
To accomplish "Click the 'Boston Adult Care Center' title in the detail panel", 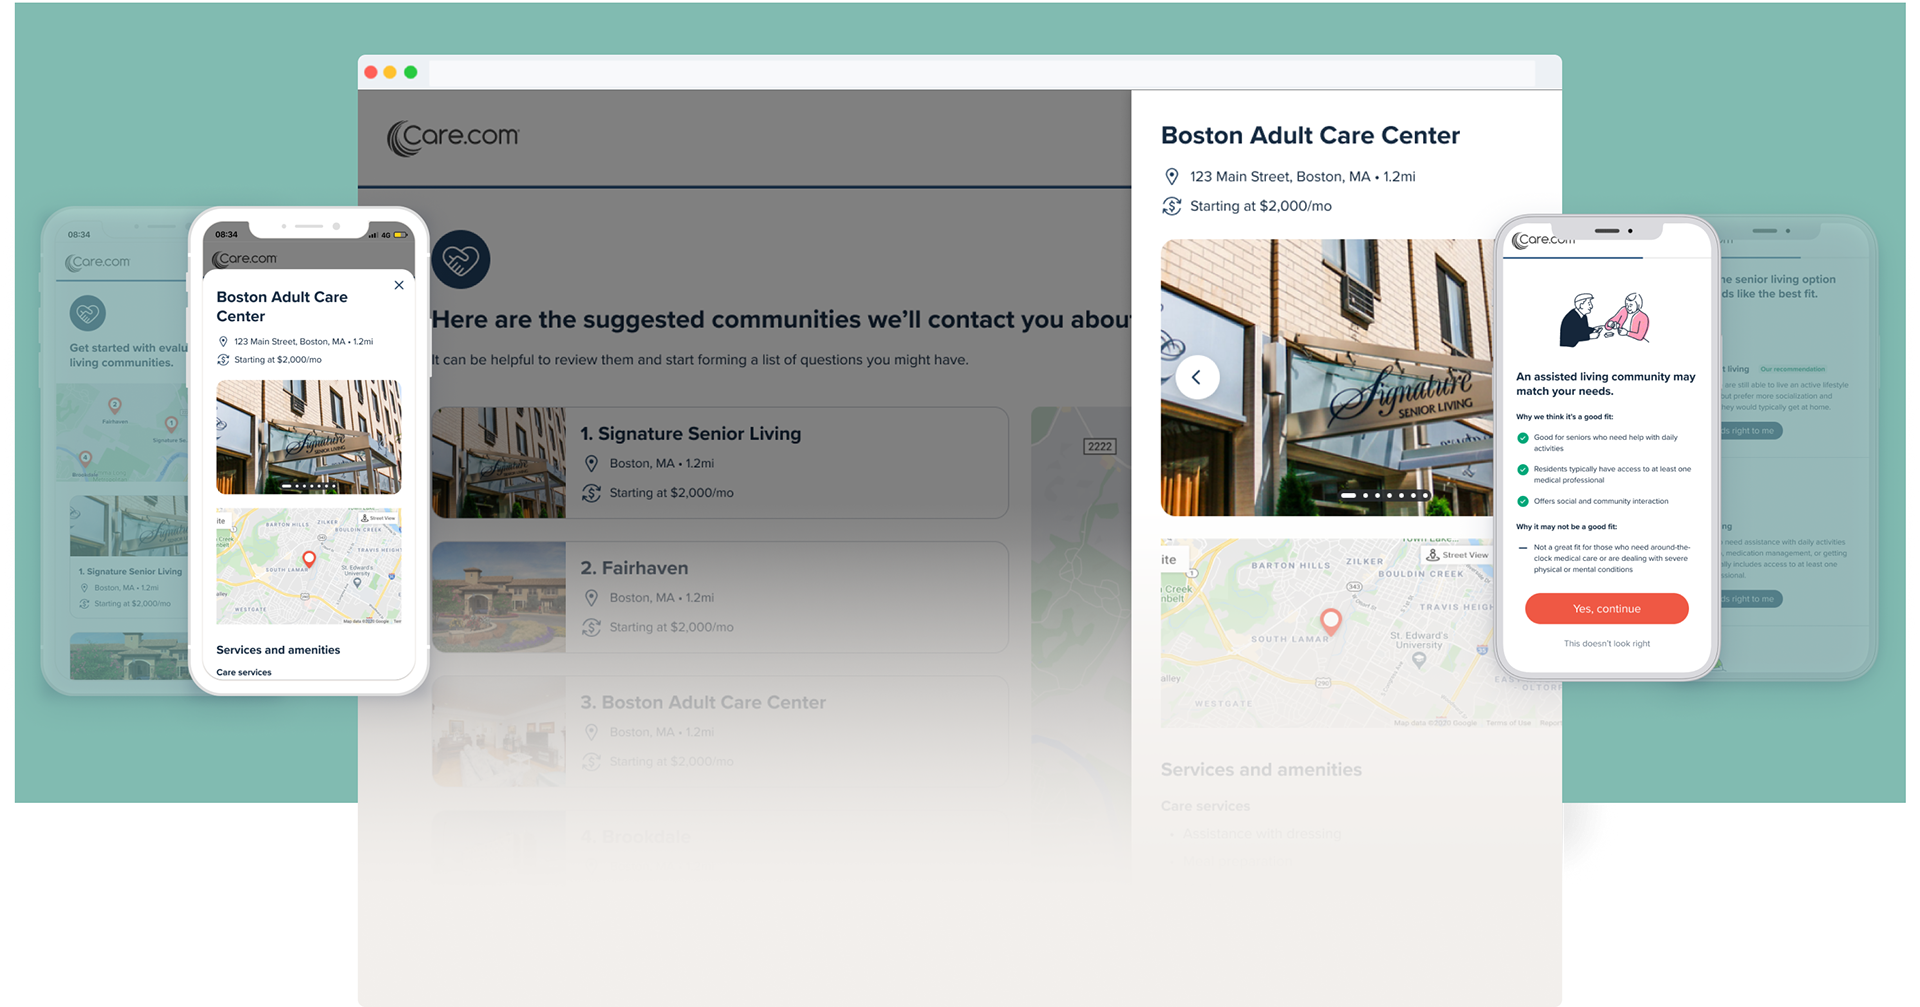I will click(1310, 136).
